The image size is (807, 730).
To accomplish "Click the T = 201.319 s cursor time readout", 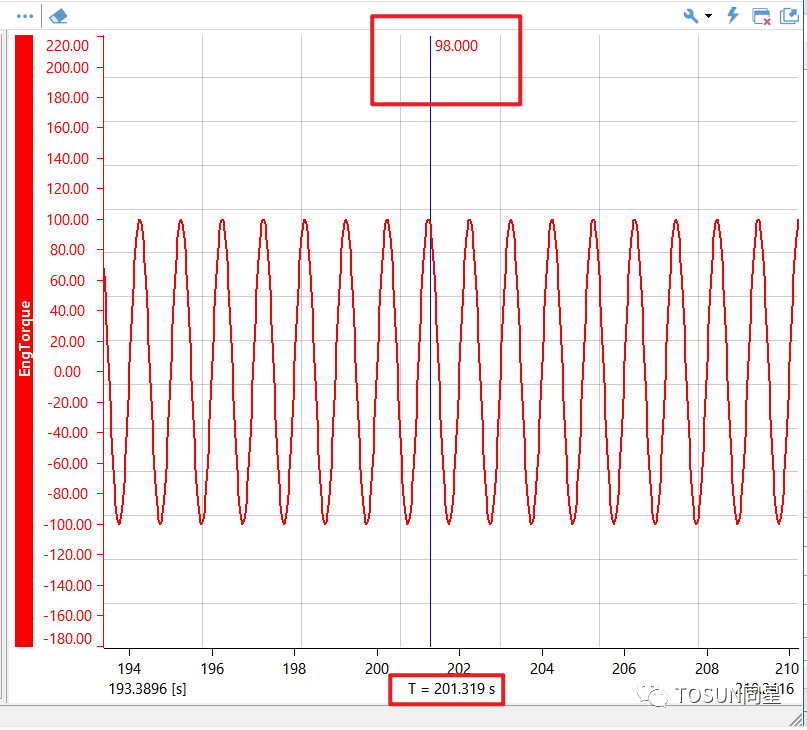I will click(451, 689).
